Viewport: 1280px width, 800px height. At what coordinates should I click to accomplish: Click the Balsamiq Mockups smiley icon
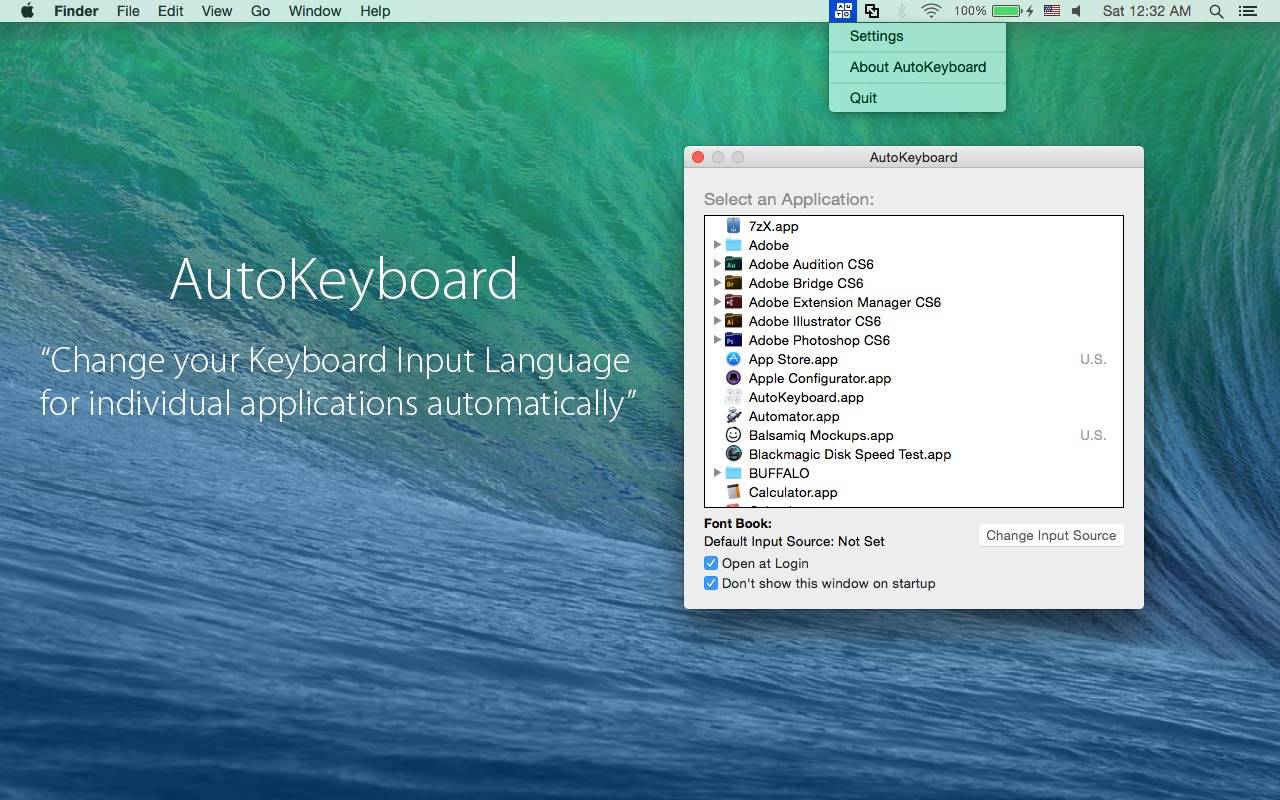[733, 435]
